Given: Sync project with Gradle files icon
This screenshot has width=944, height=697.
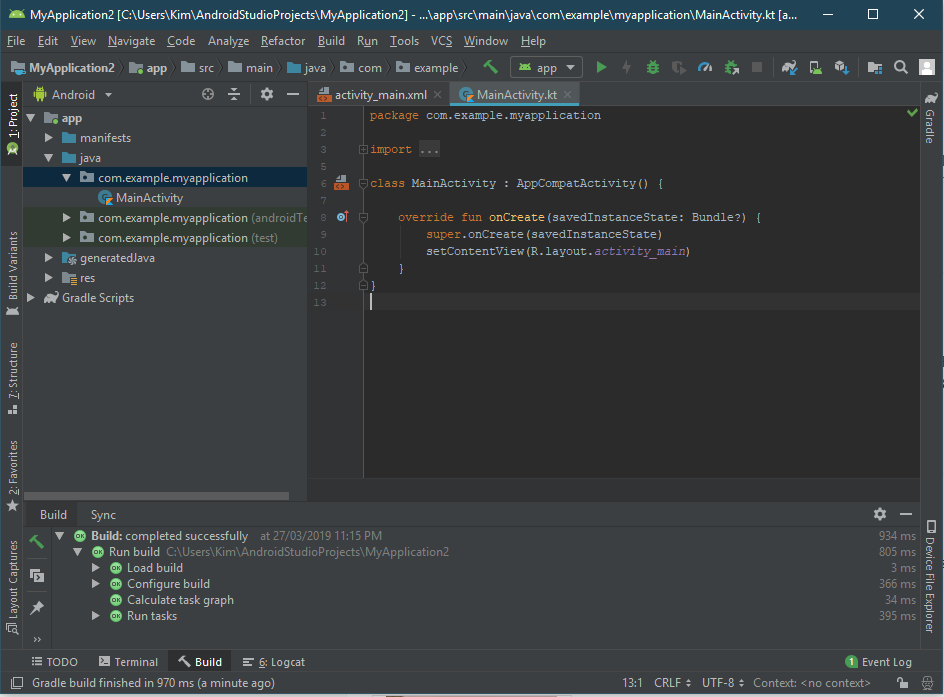Looking at the screenshot, I should tap(789, 67).
